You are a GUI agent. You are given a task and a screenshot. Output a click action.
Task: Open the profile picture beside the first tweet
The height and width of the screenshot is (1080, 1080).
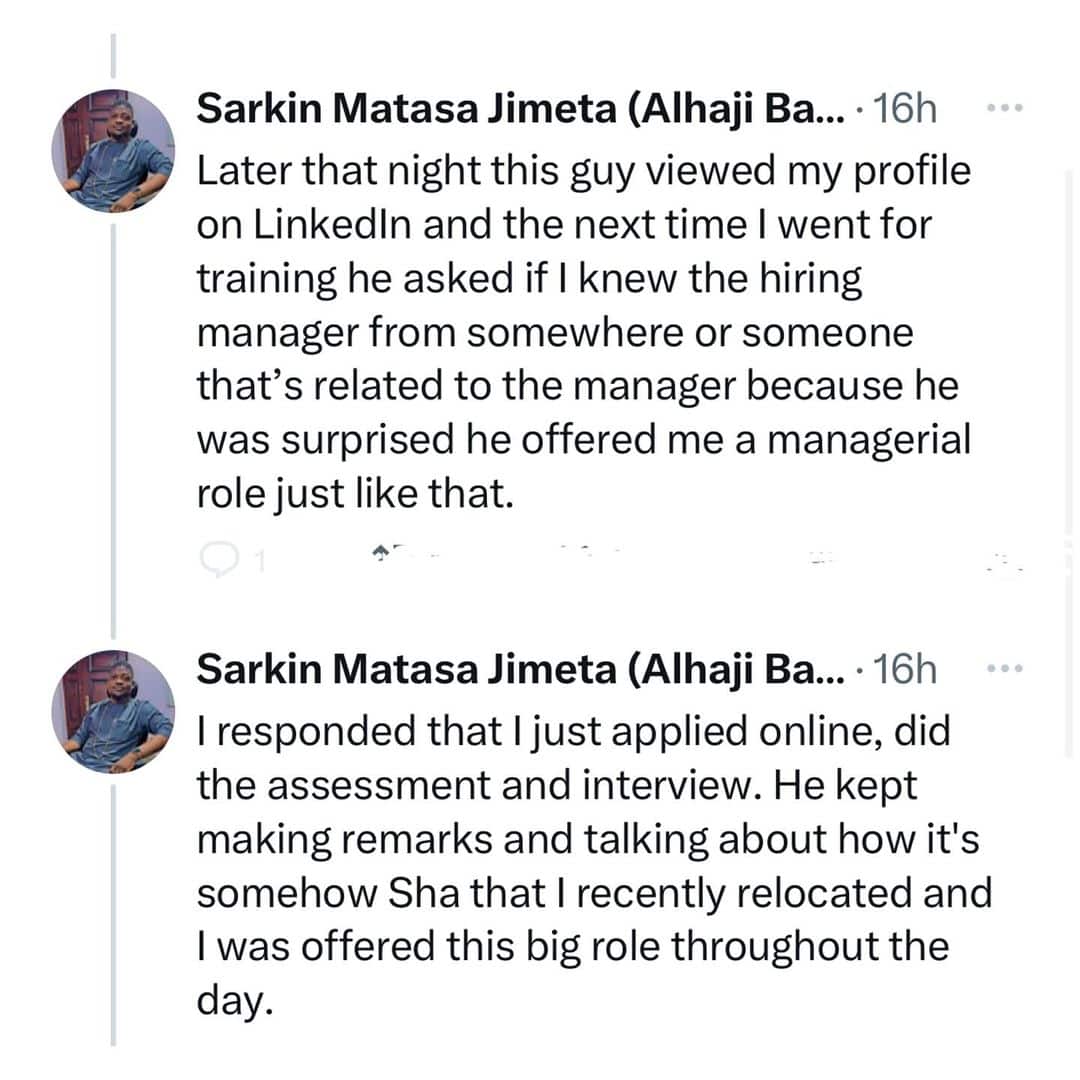pyautogui.click(x=113, y=151)
